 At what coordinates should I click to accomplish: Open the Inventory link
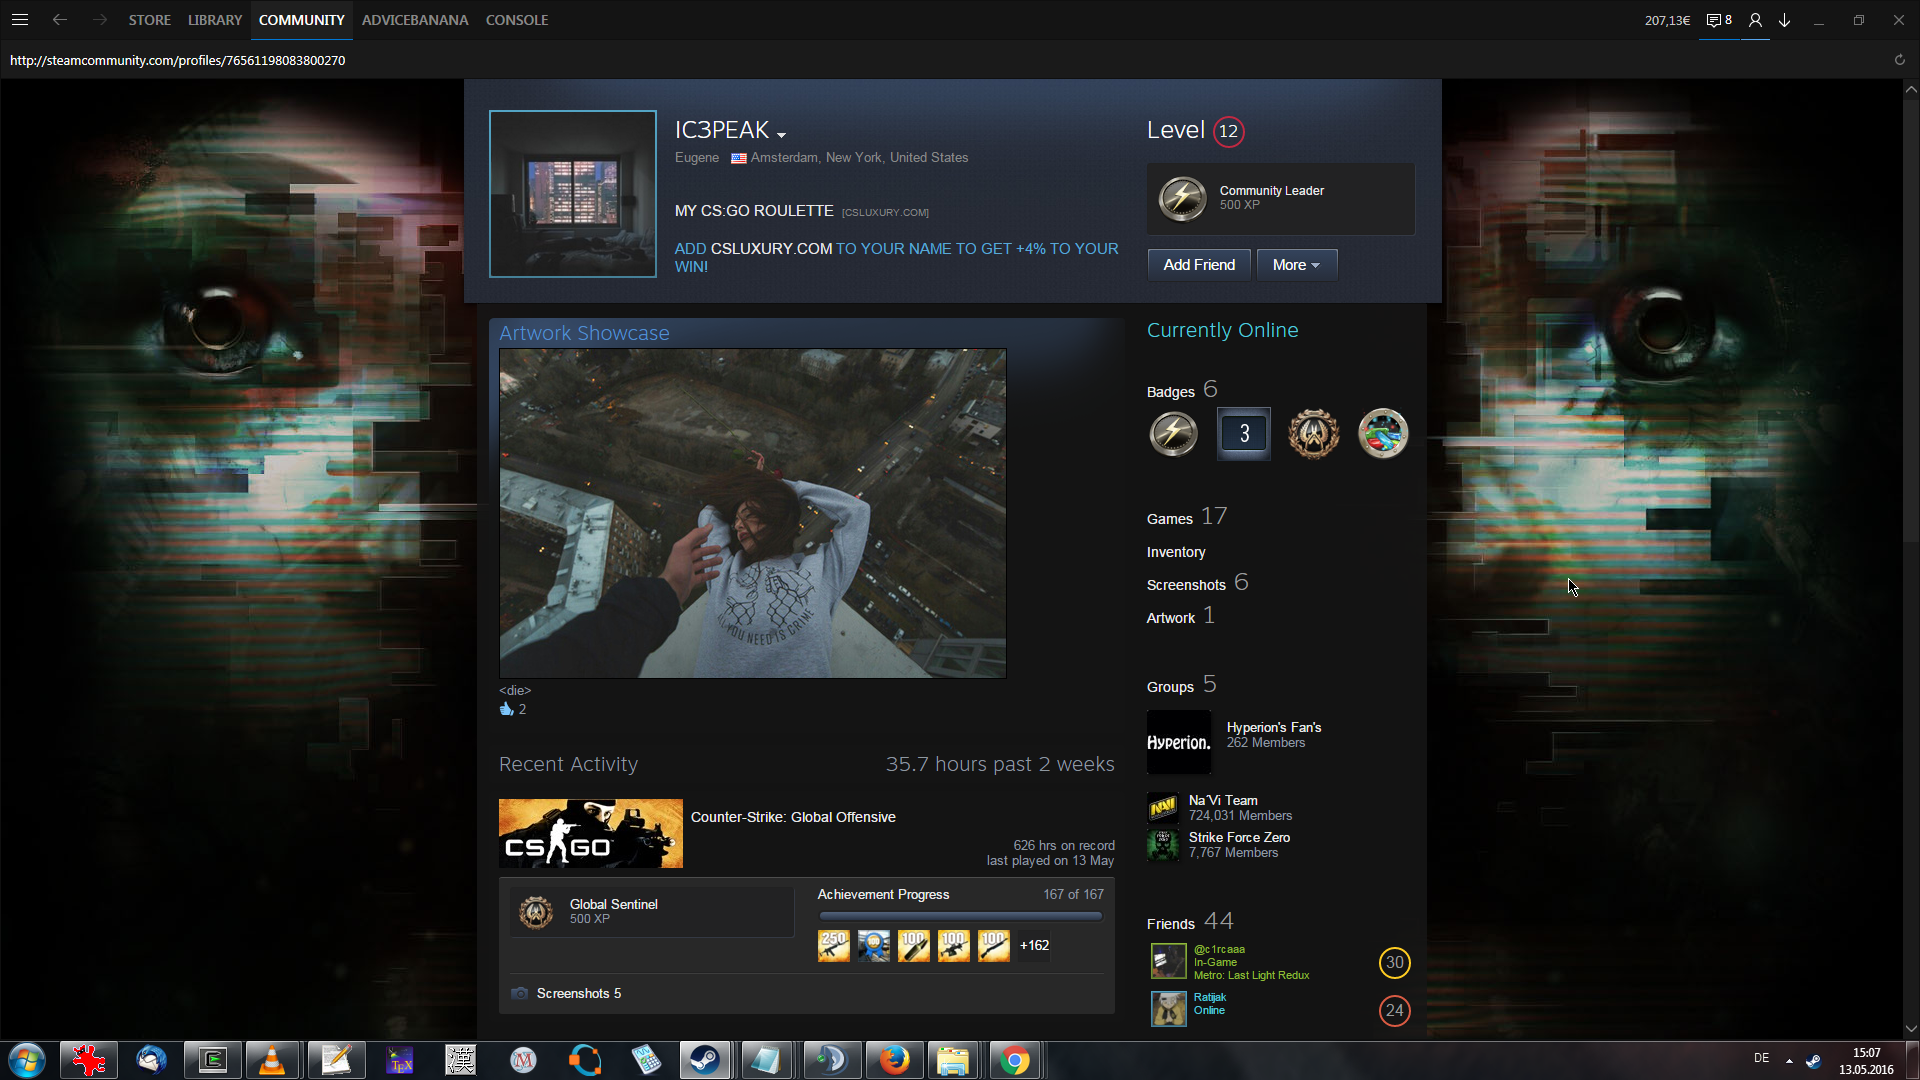pos(1175,552)
